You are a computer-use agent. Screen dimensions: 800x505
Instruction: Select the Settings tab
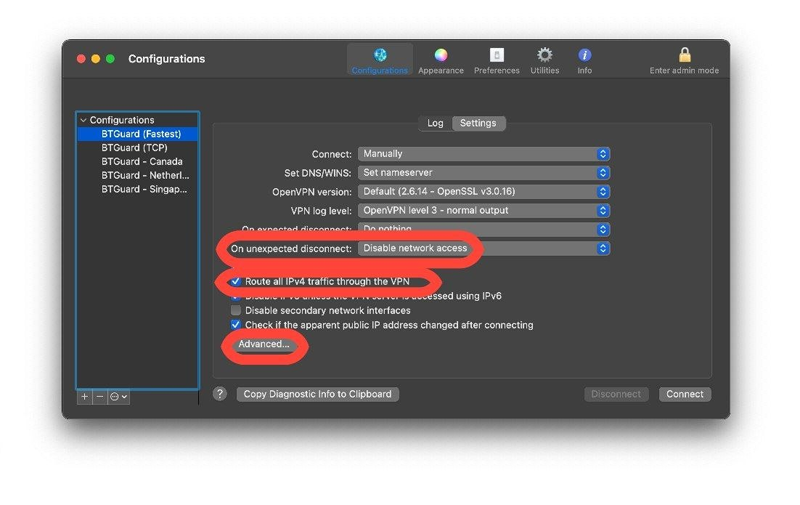(x=478, y=123)
